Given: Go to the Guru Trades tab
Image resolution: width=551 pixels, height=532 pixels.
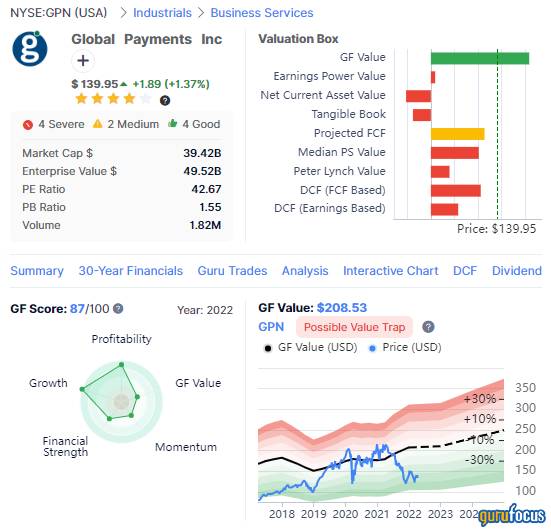Looking at the screenshot, I should pyautogui.click(x=232, y=271).
